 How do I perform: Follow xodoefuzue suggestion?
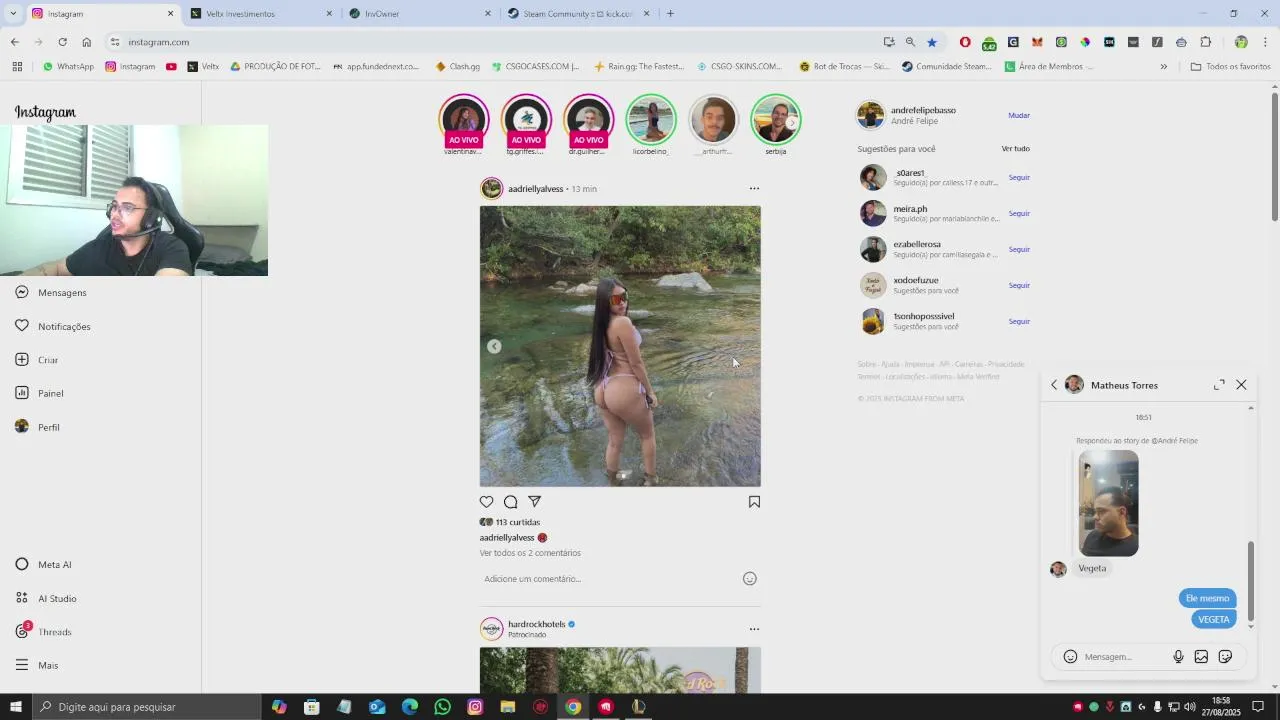(x=1019, y=285)
